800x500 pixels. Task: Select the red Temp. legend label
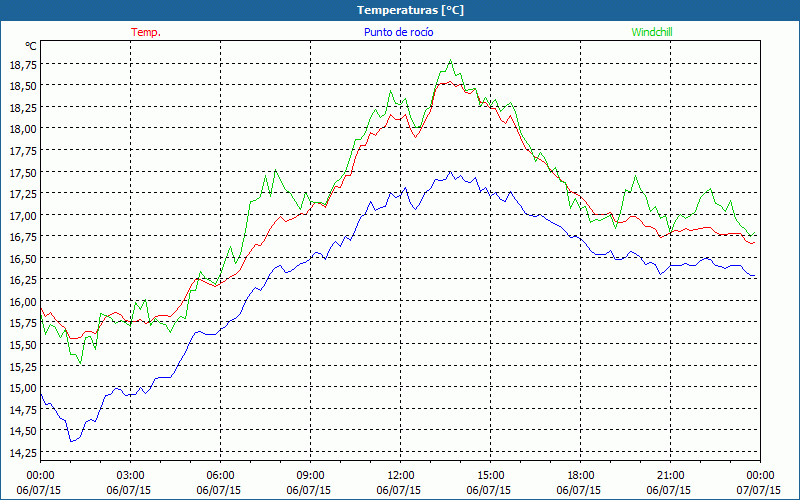146,32
